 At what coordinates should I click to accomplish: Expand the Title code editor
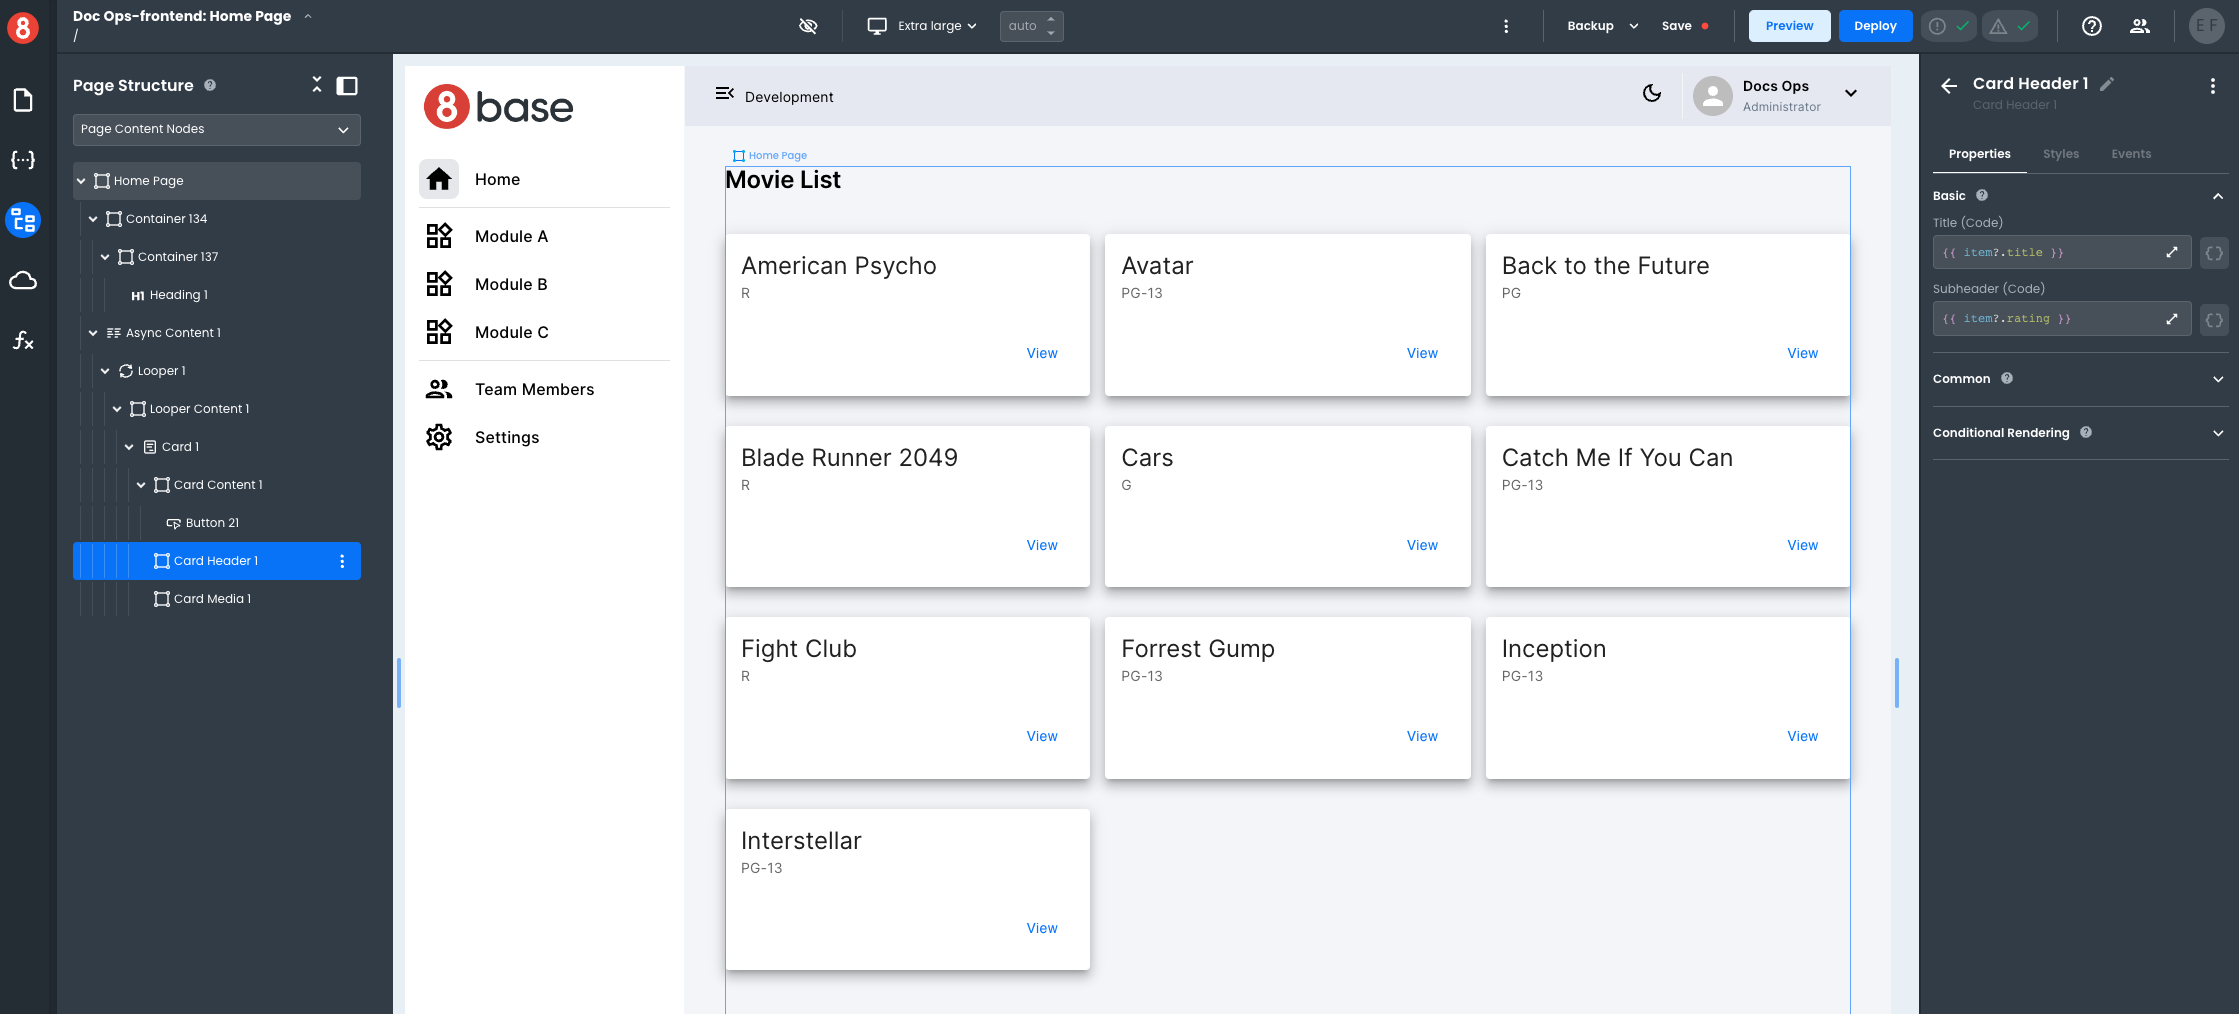[x=2171, y=253]
